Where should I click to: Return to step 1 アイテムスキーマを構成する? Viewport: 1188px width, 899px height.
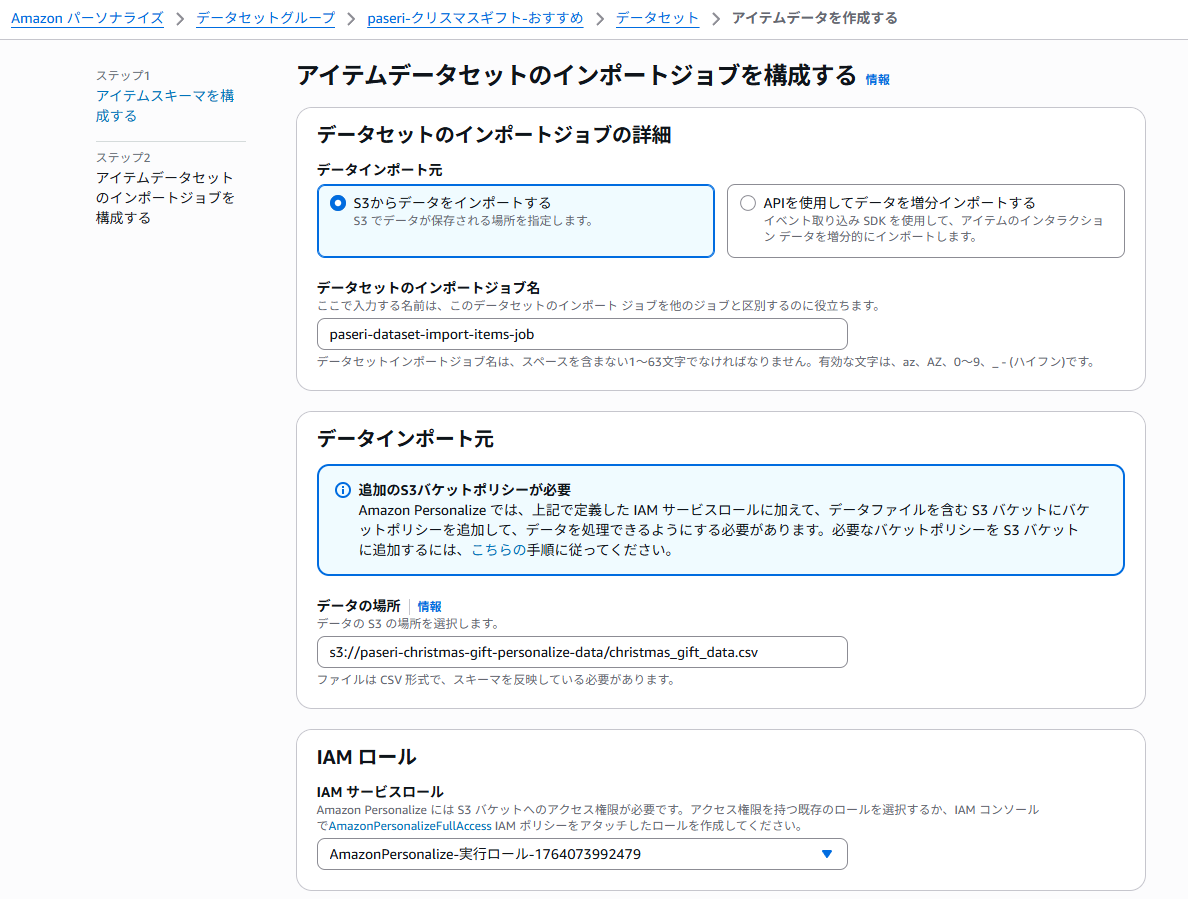click(165, 106)
